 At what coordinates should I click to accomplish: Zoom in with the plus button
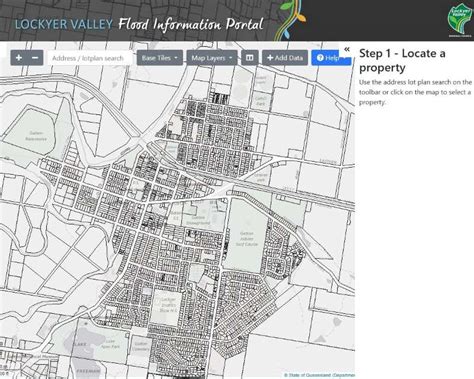[19, 58]
